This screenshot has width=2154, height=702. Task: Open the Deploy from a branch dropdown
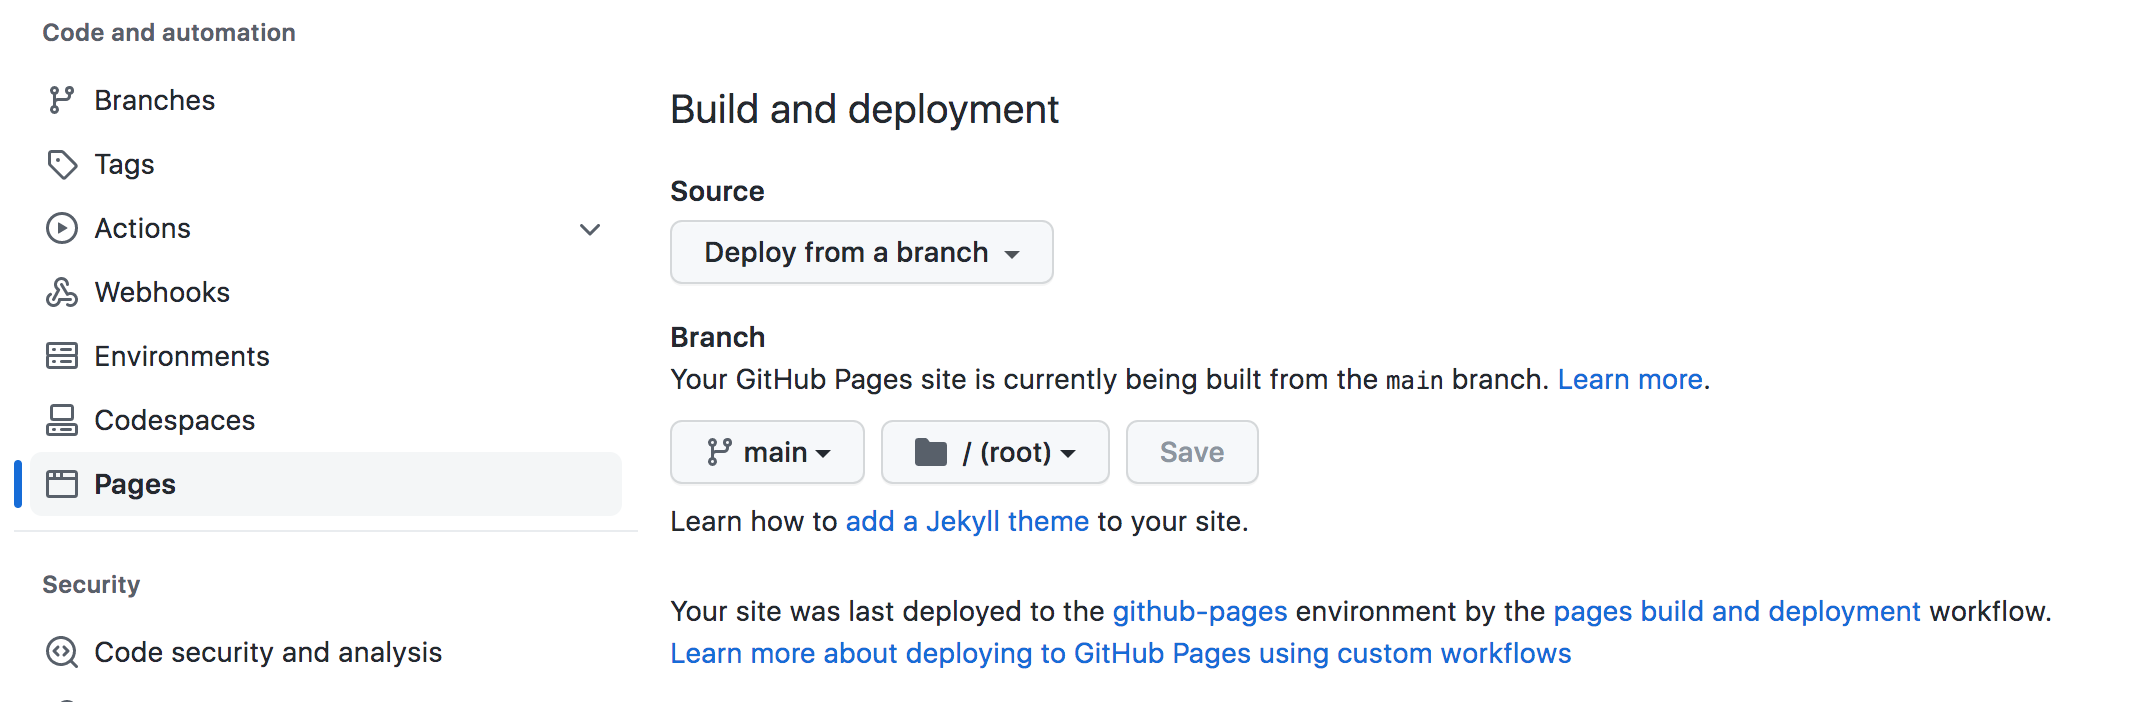(862, 252)
